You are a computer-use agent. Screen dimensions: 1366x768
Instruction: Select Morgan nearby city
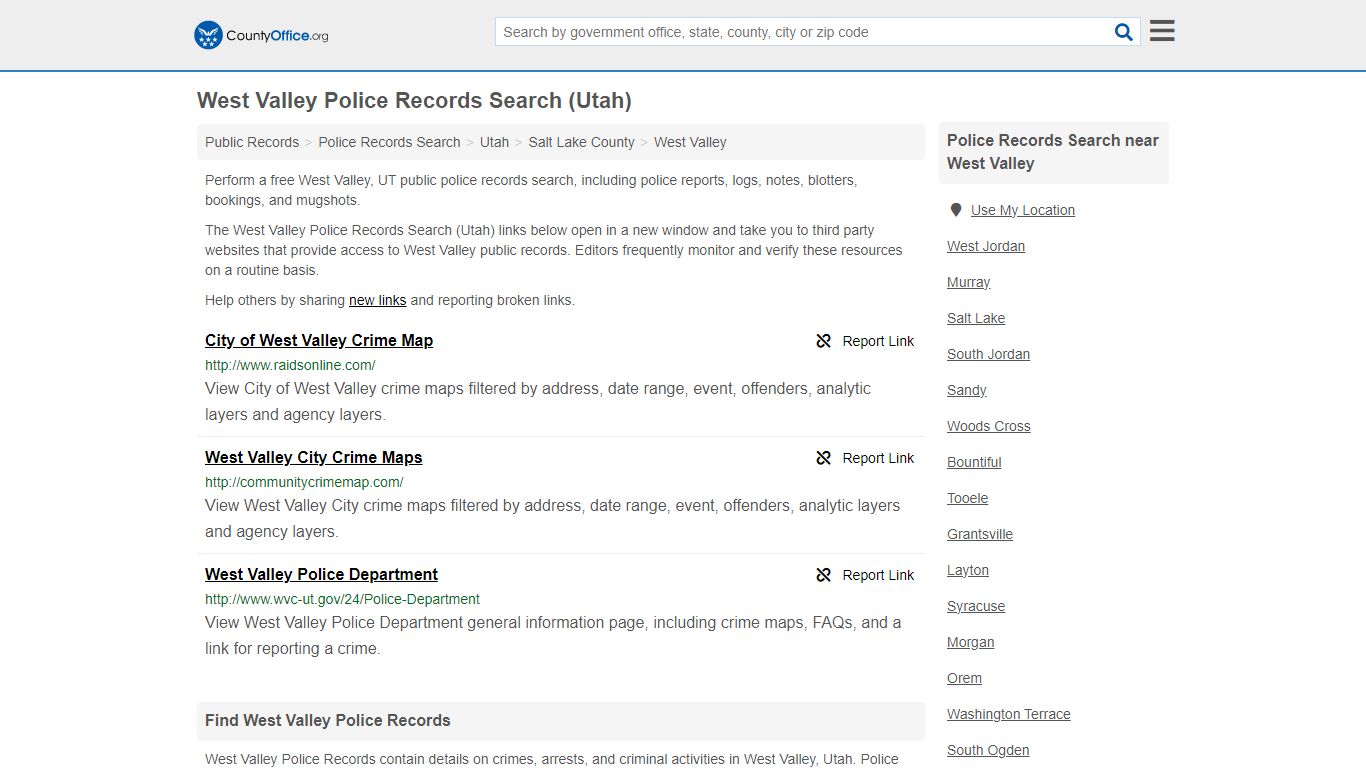971,642
